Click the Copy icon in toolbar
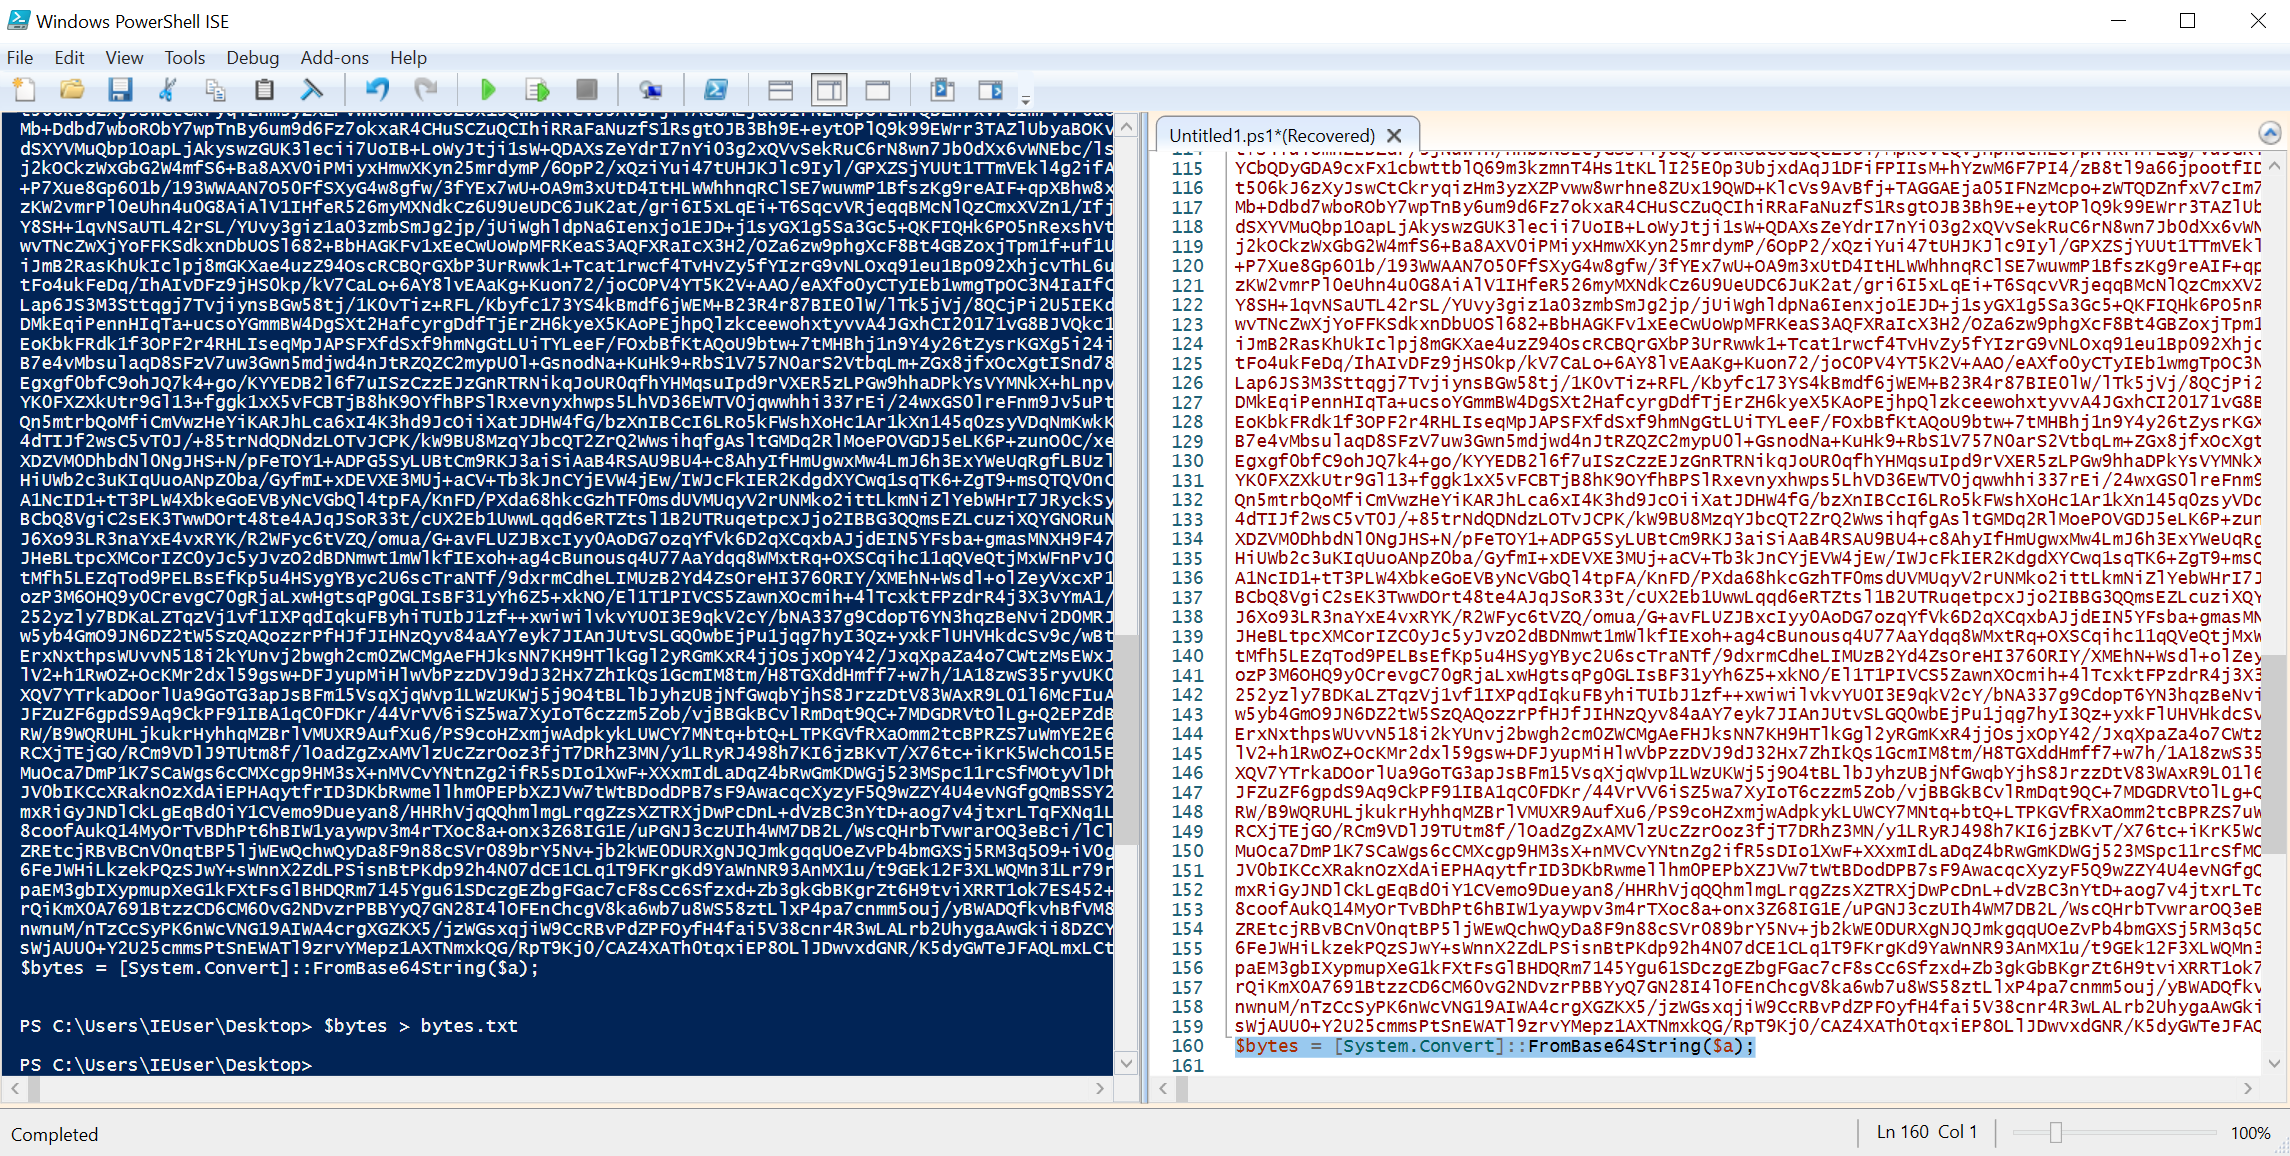 [215, 90]
